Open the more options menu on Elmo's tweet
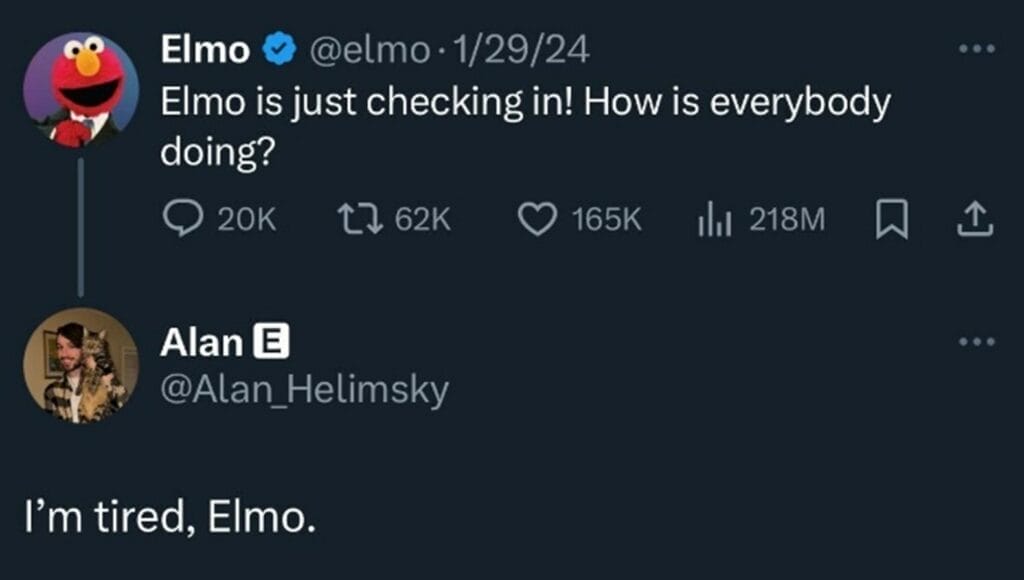Viewport: 1024px width, 580px height. coord(977,49)
